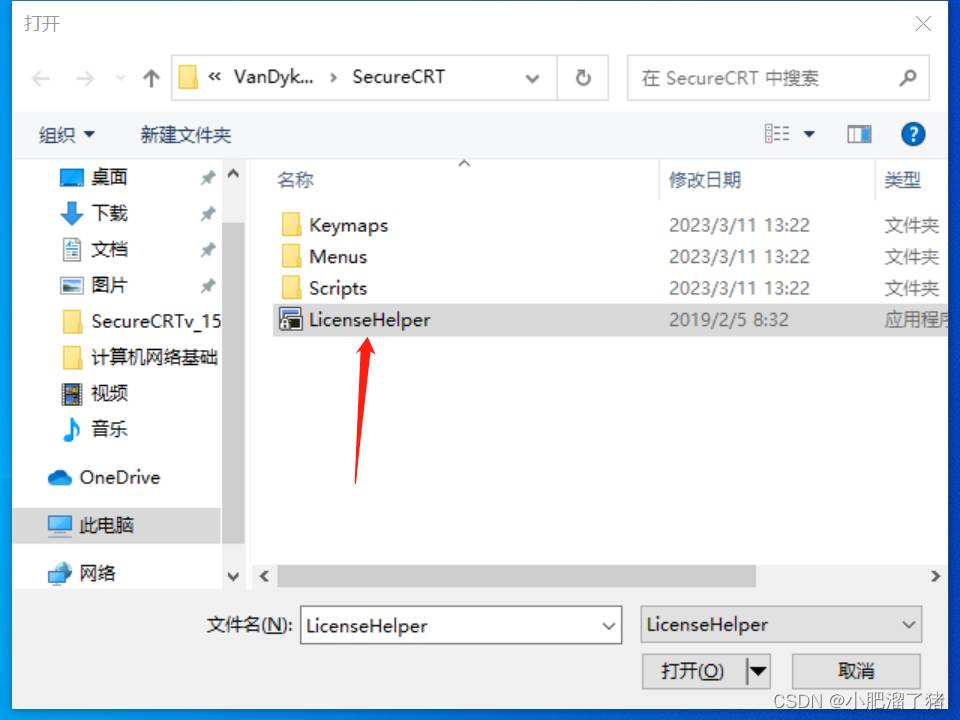
Task: Refresh the SecureCRT folder listing
Action: pyautogui.click(x=583, y=78)
